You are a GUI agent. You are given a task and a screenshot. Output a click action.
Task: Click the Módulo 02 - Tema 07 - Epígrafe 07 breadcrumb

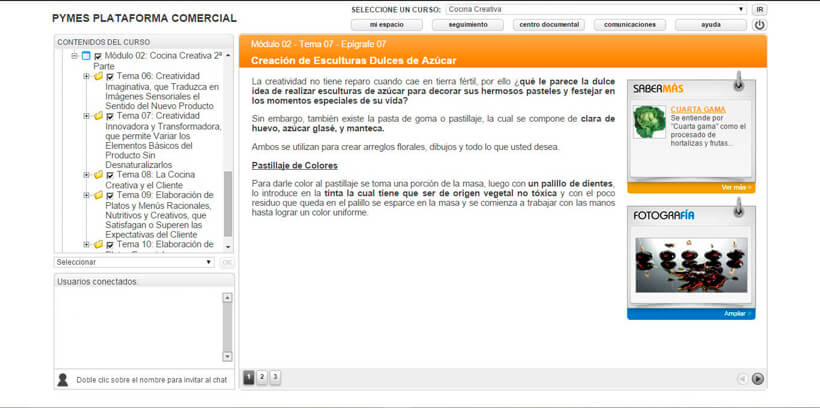[x=318, y=44]
